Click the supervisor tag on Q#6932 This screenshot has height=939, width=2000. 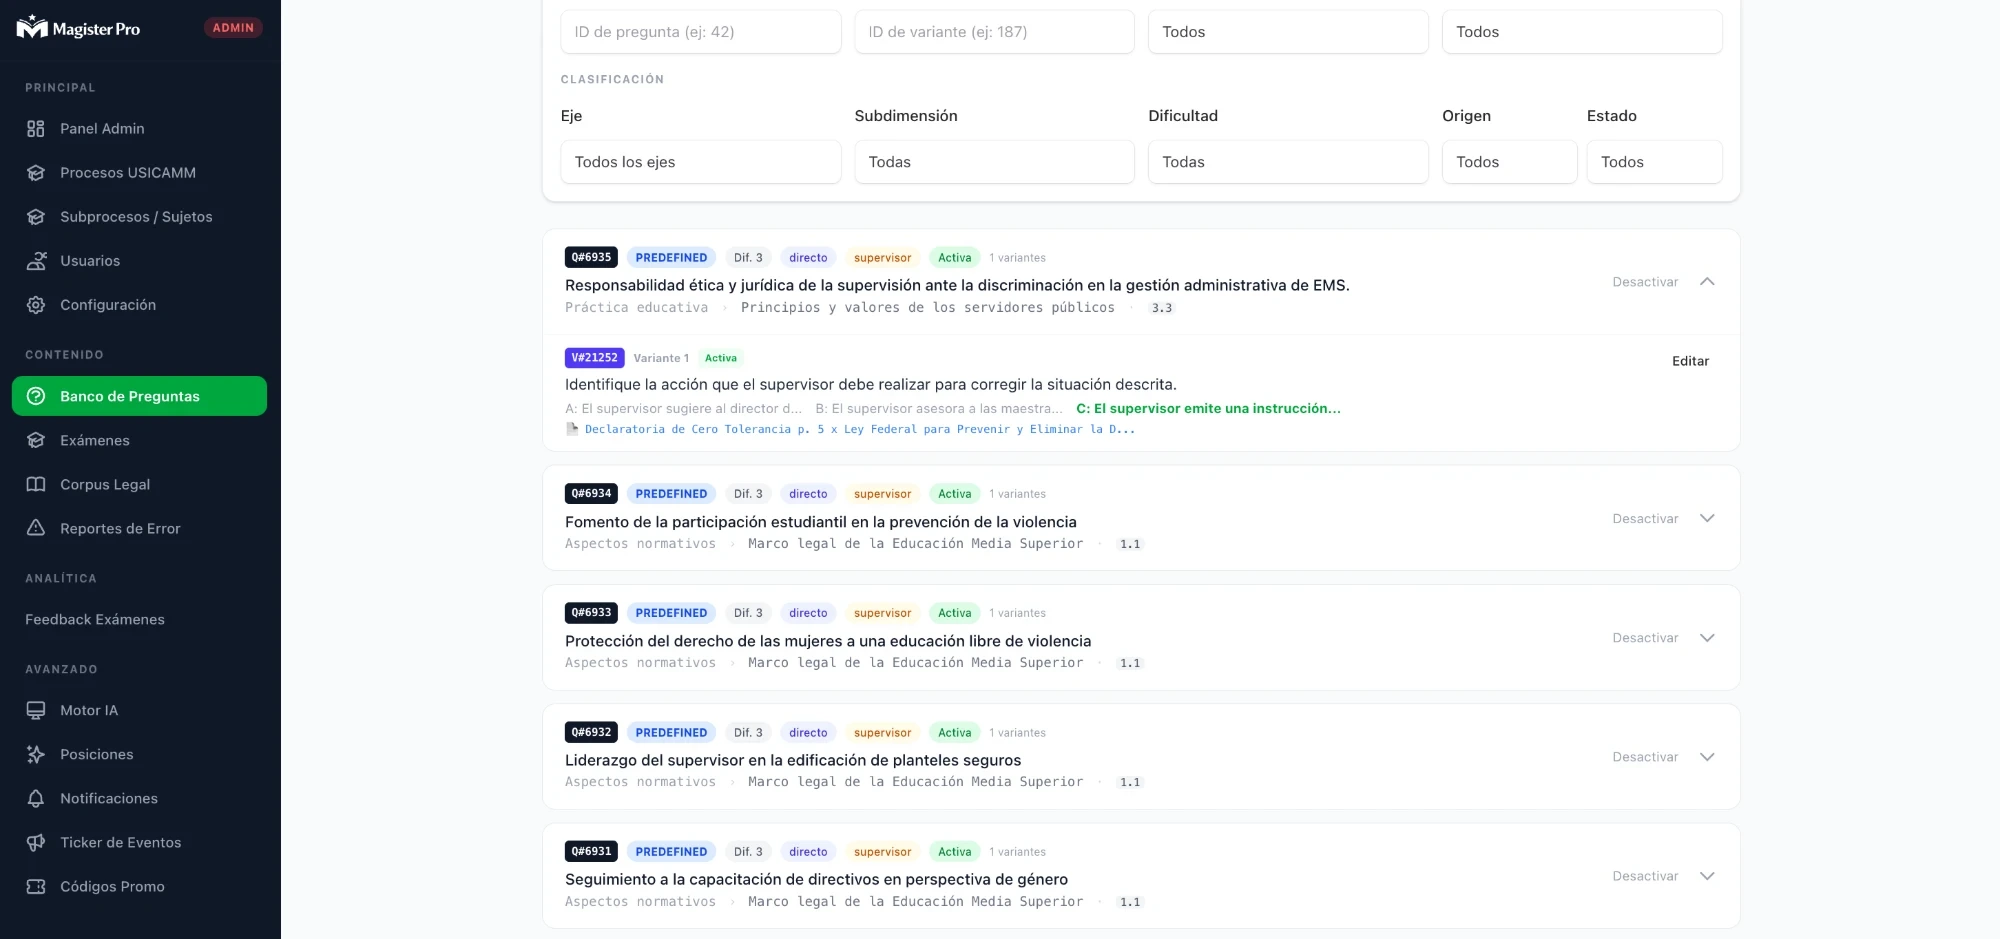pos(882,733)
